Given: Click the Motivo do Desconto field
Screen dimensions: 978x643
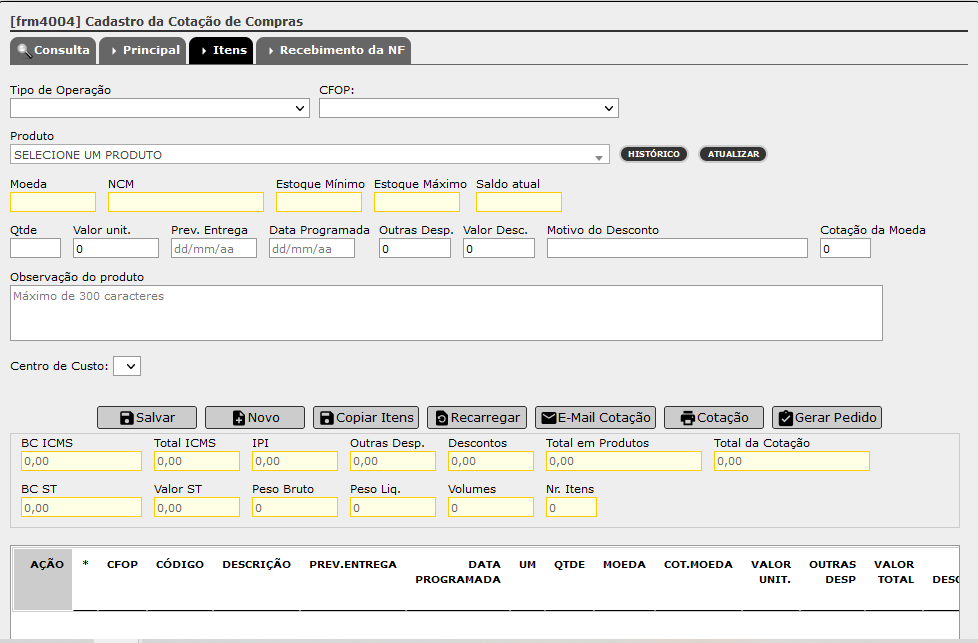Looking at the screenshot, I should pyautogui.click(x=677, y=248).
